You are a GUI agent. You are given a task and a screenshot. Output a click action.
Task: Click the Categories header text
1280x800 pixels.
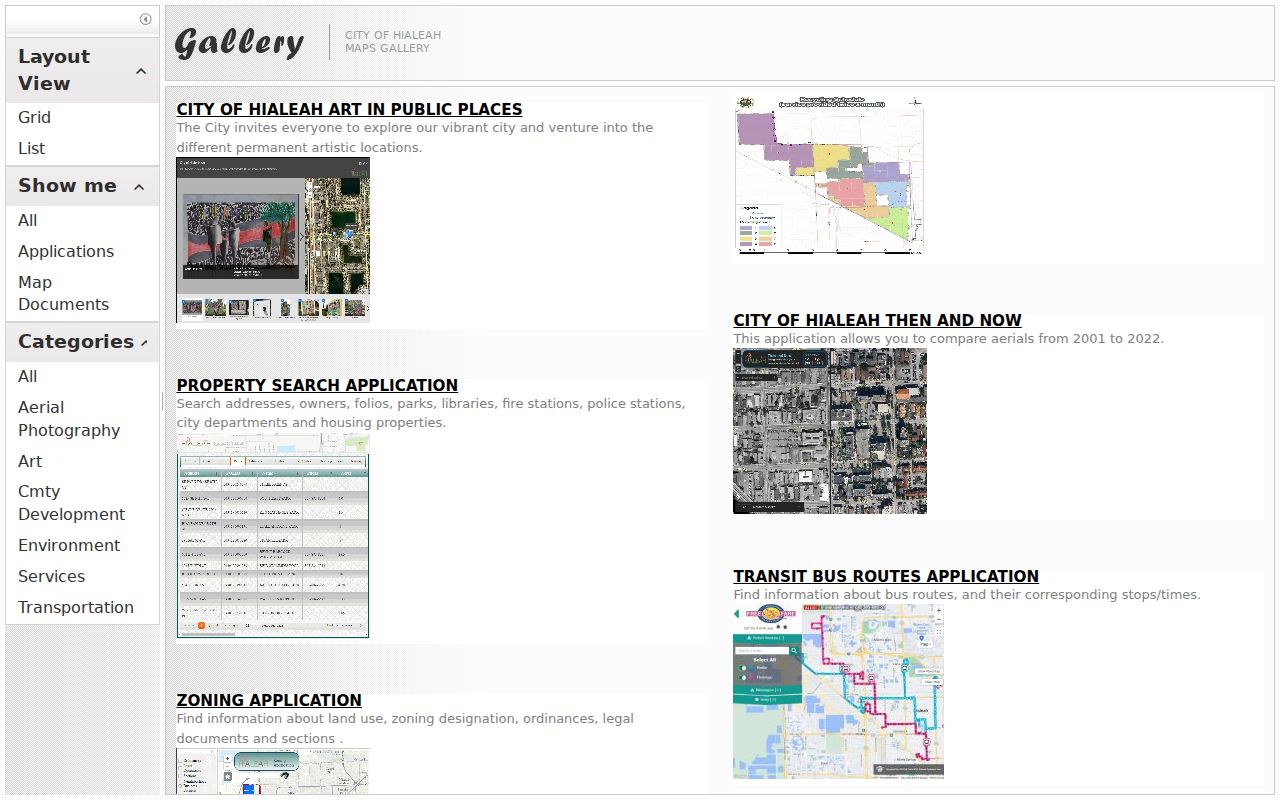76,341
